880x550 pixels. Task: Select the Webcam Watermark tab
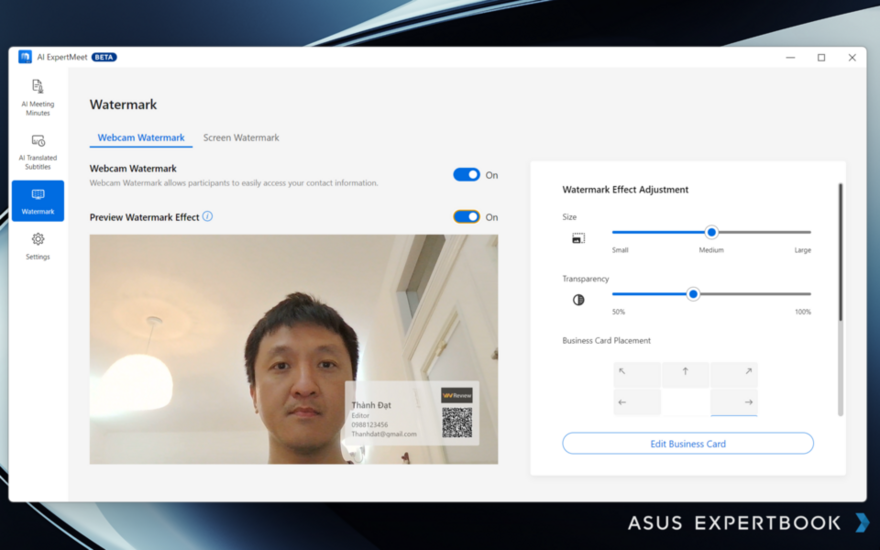pos(141,138)
